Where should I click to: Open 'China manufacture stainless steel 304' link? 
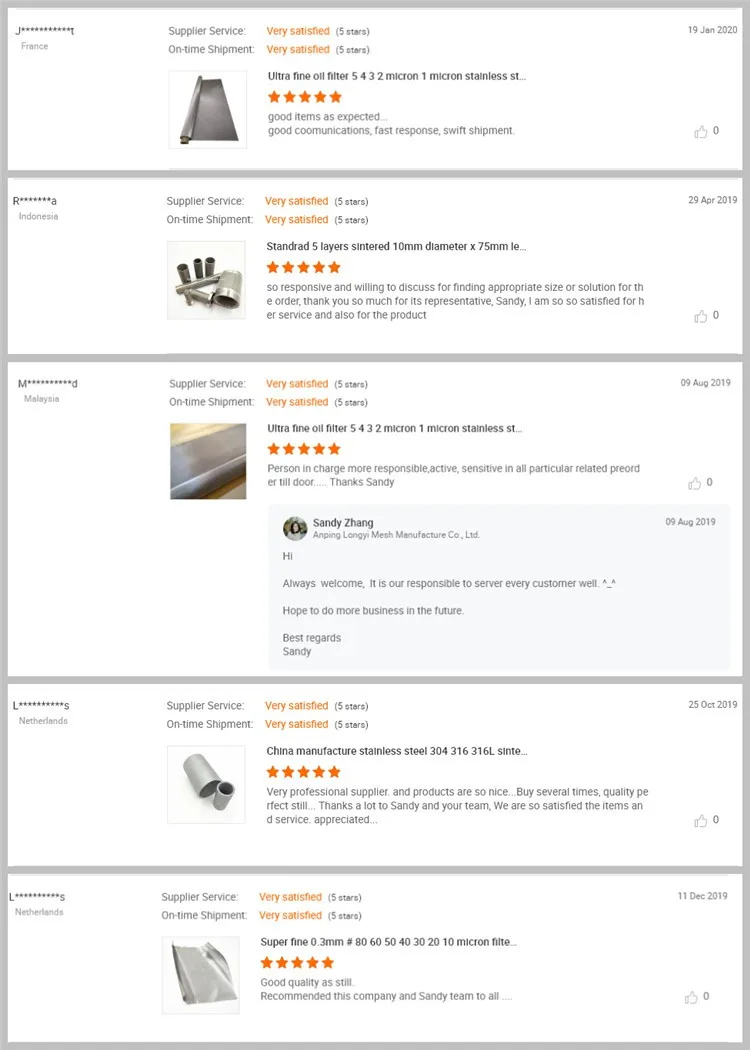396,751
